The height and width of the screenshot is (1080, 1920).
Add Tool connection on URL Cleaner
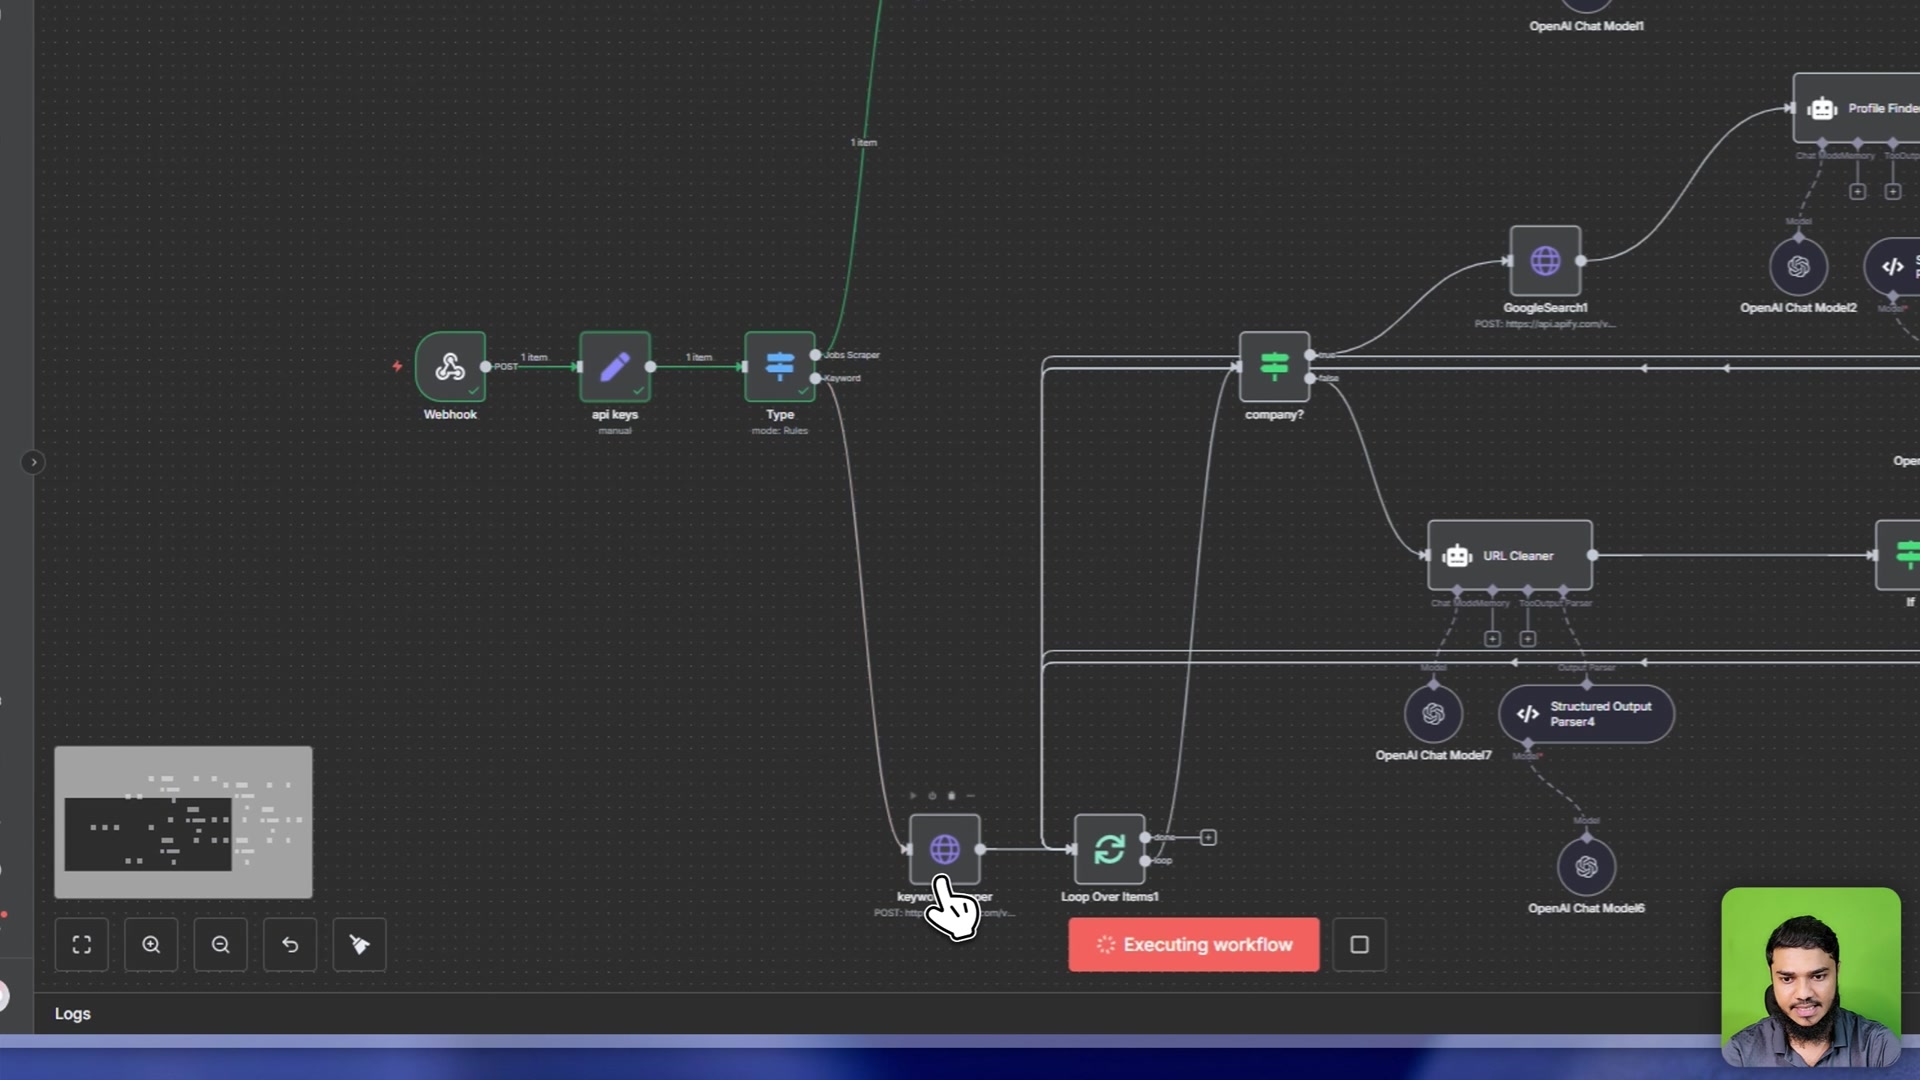1528,638
